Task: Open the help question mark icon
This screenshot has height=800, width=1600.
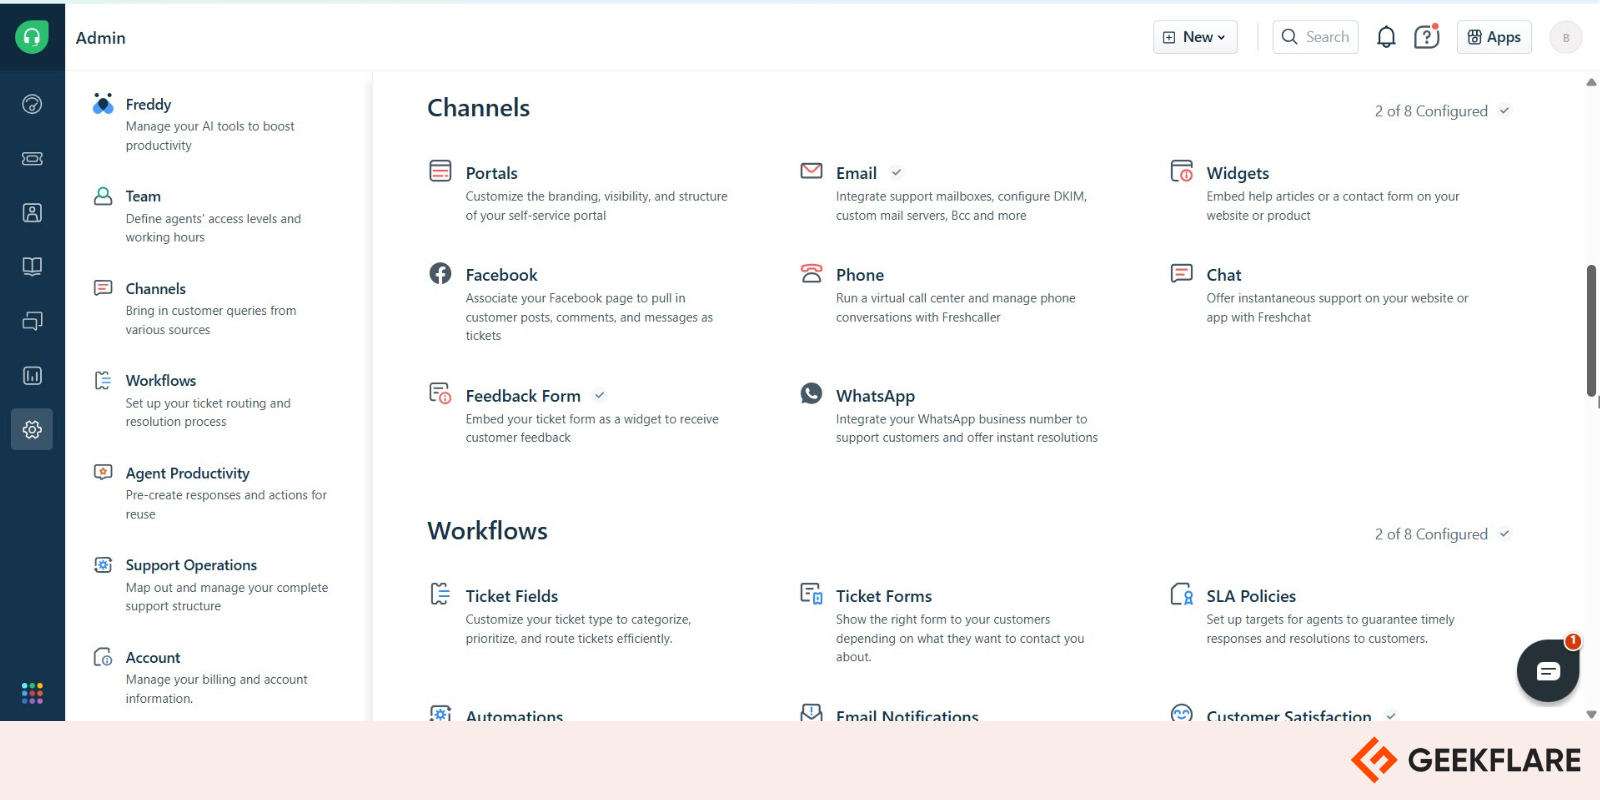Action: pyautogui.click(x=1426, y=37)
